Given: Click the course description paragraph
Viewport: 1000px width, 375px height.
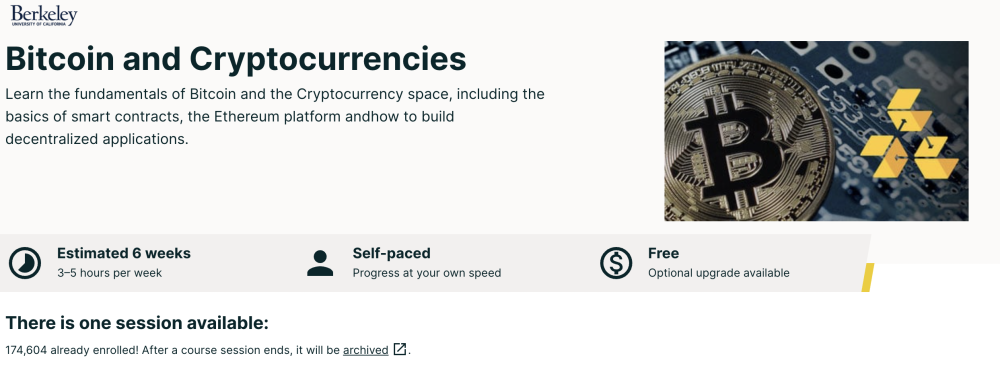Looking at the screenshot, I should [275, 116].
